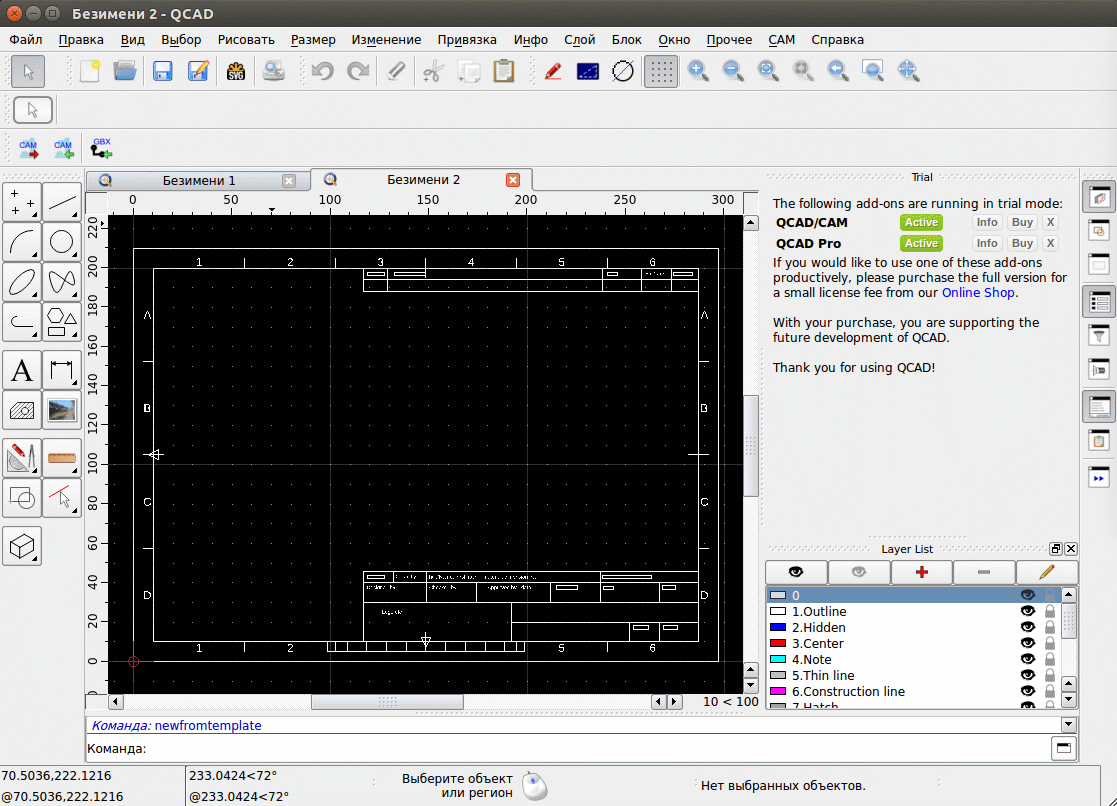This screenshot has height=806, width=1117.
Task: Click Buy for QCAD Pro
Action: click(1022, 243)
